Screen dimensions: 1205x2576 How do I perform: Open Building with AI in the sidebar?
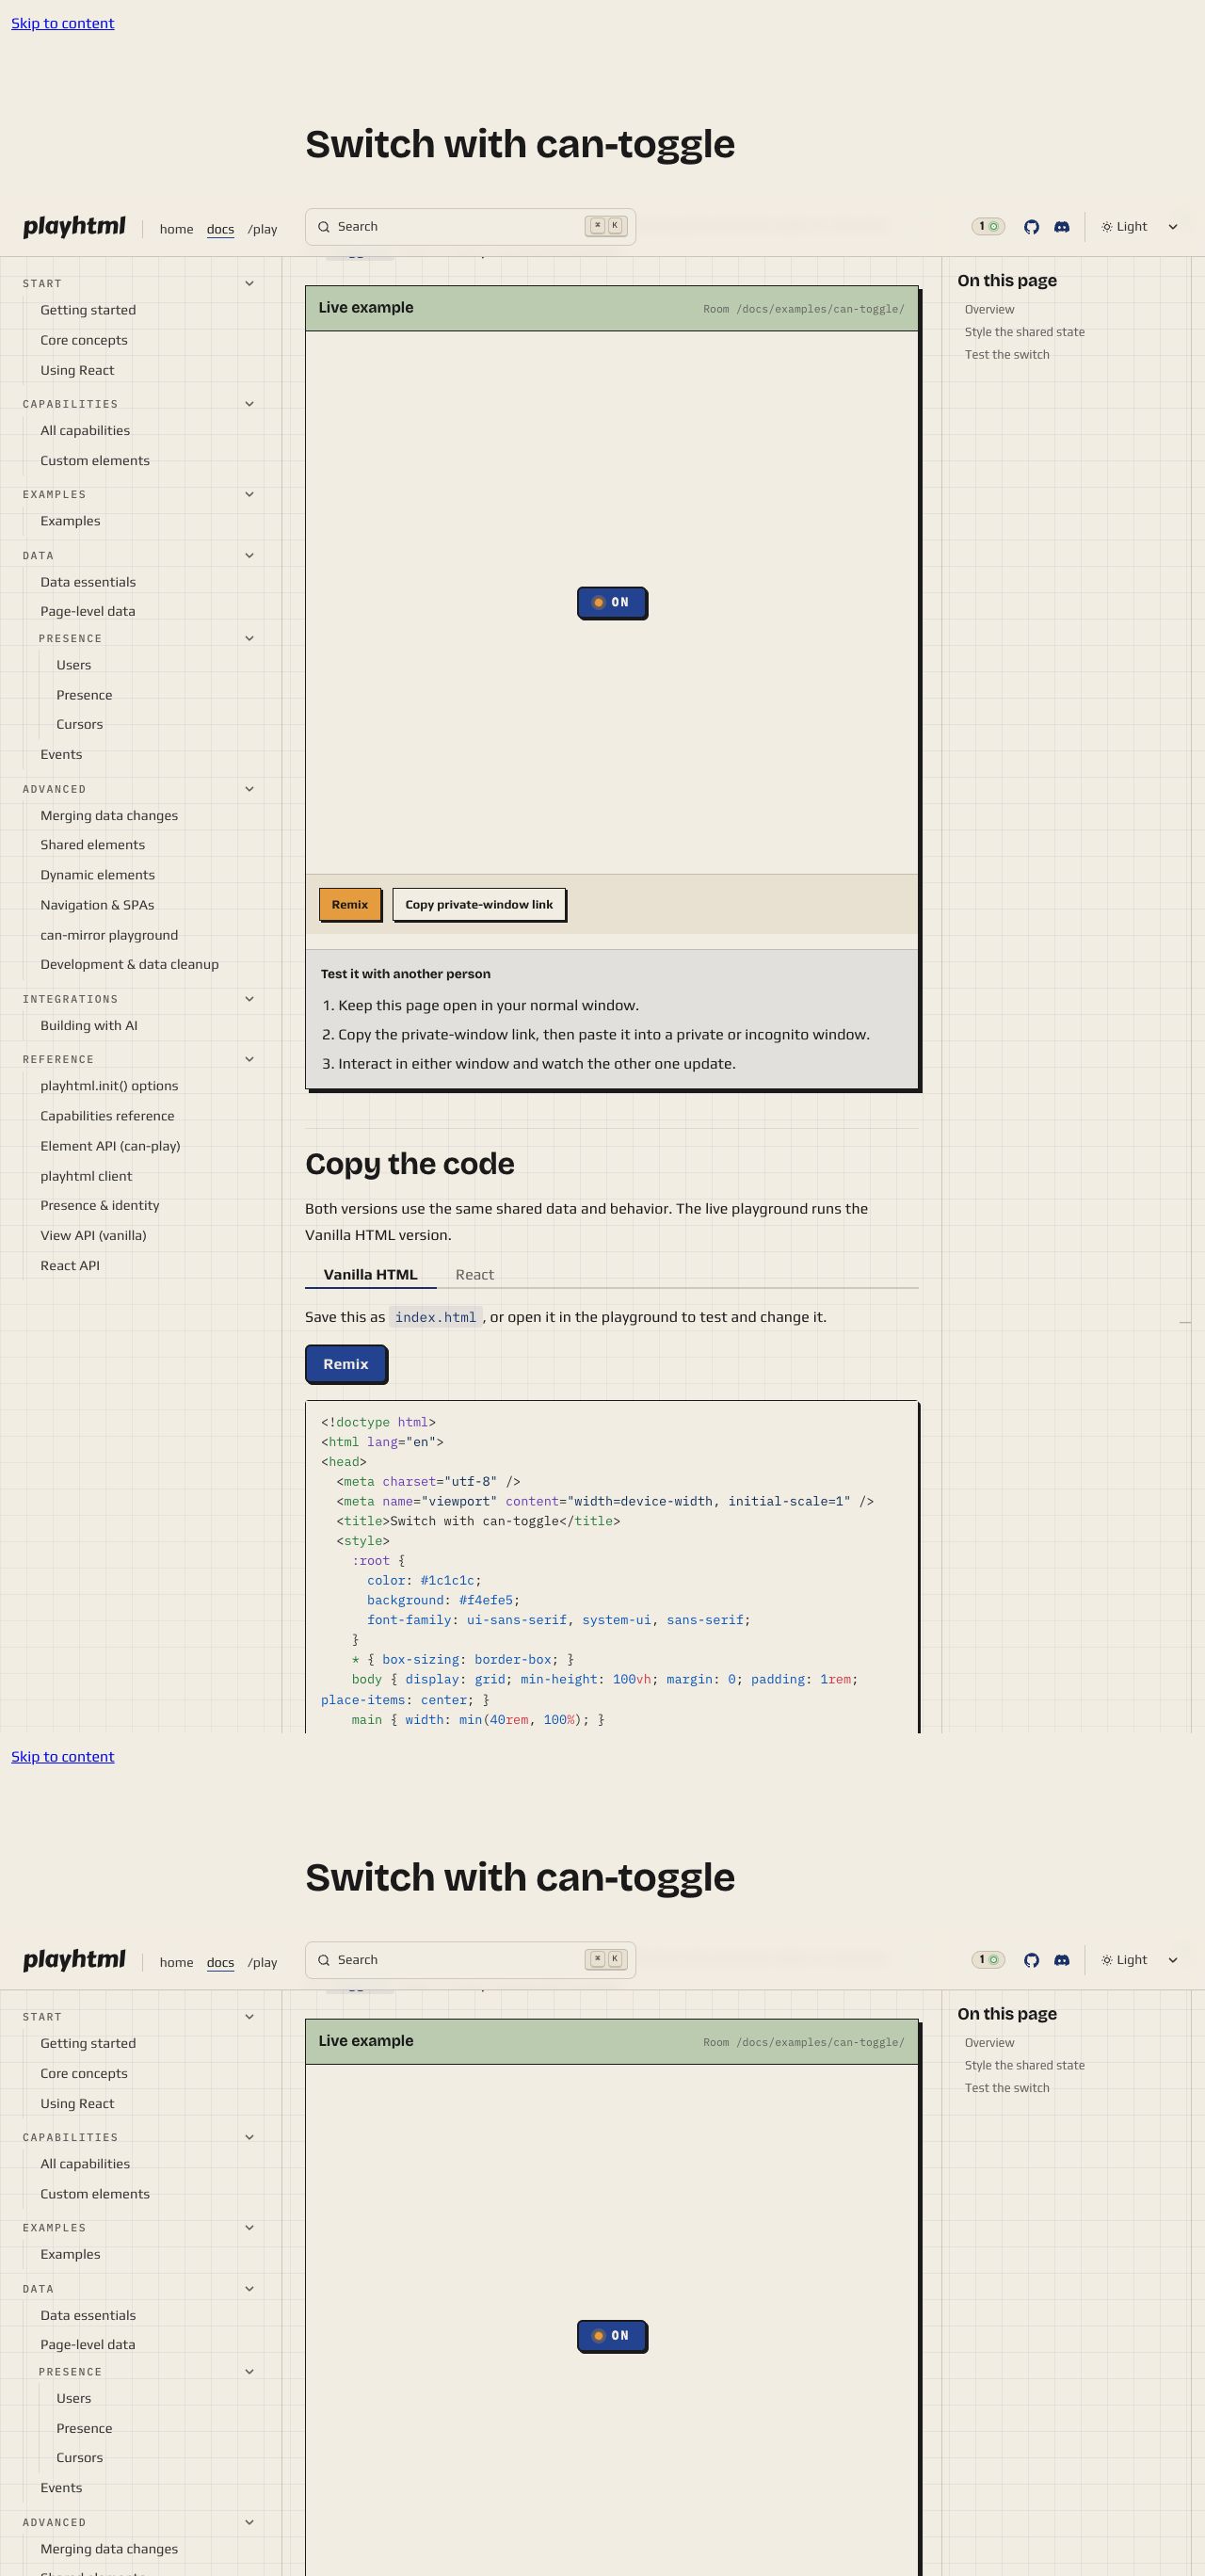click(89, 1025)
